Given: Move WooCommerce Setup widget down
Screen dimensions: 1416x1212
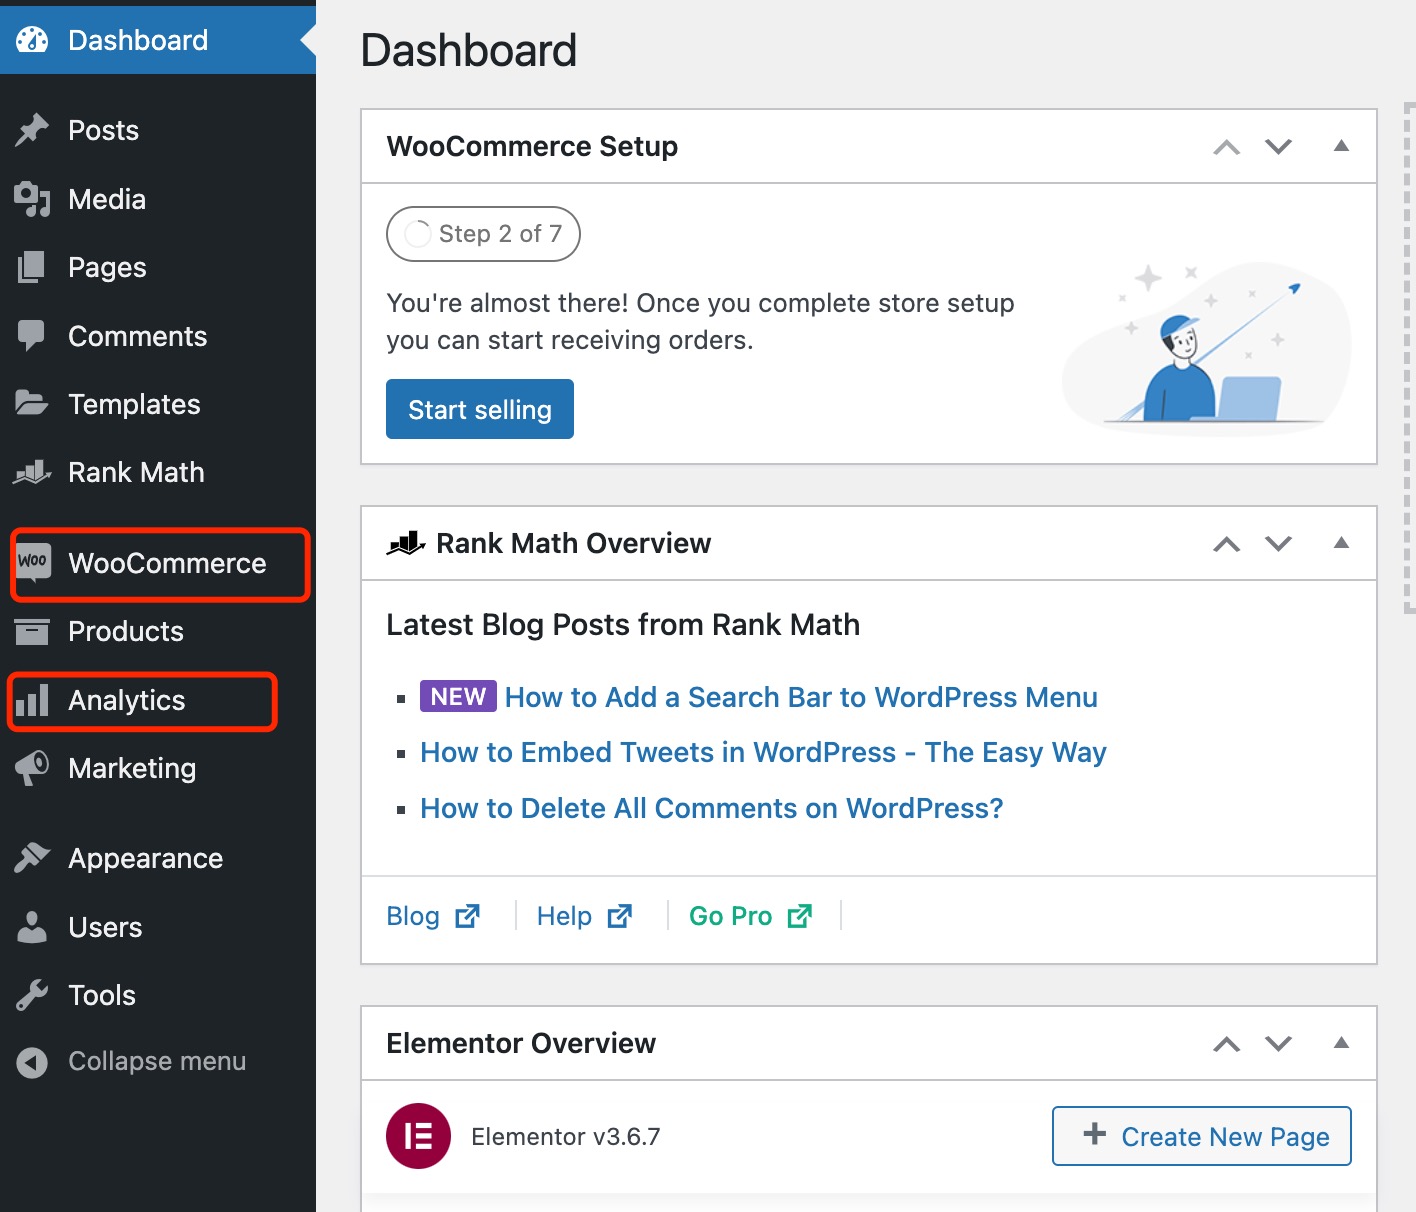Looking at the screenshot, I should coord(1278,147).
